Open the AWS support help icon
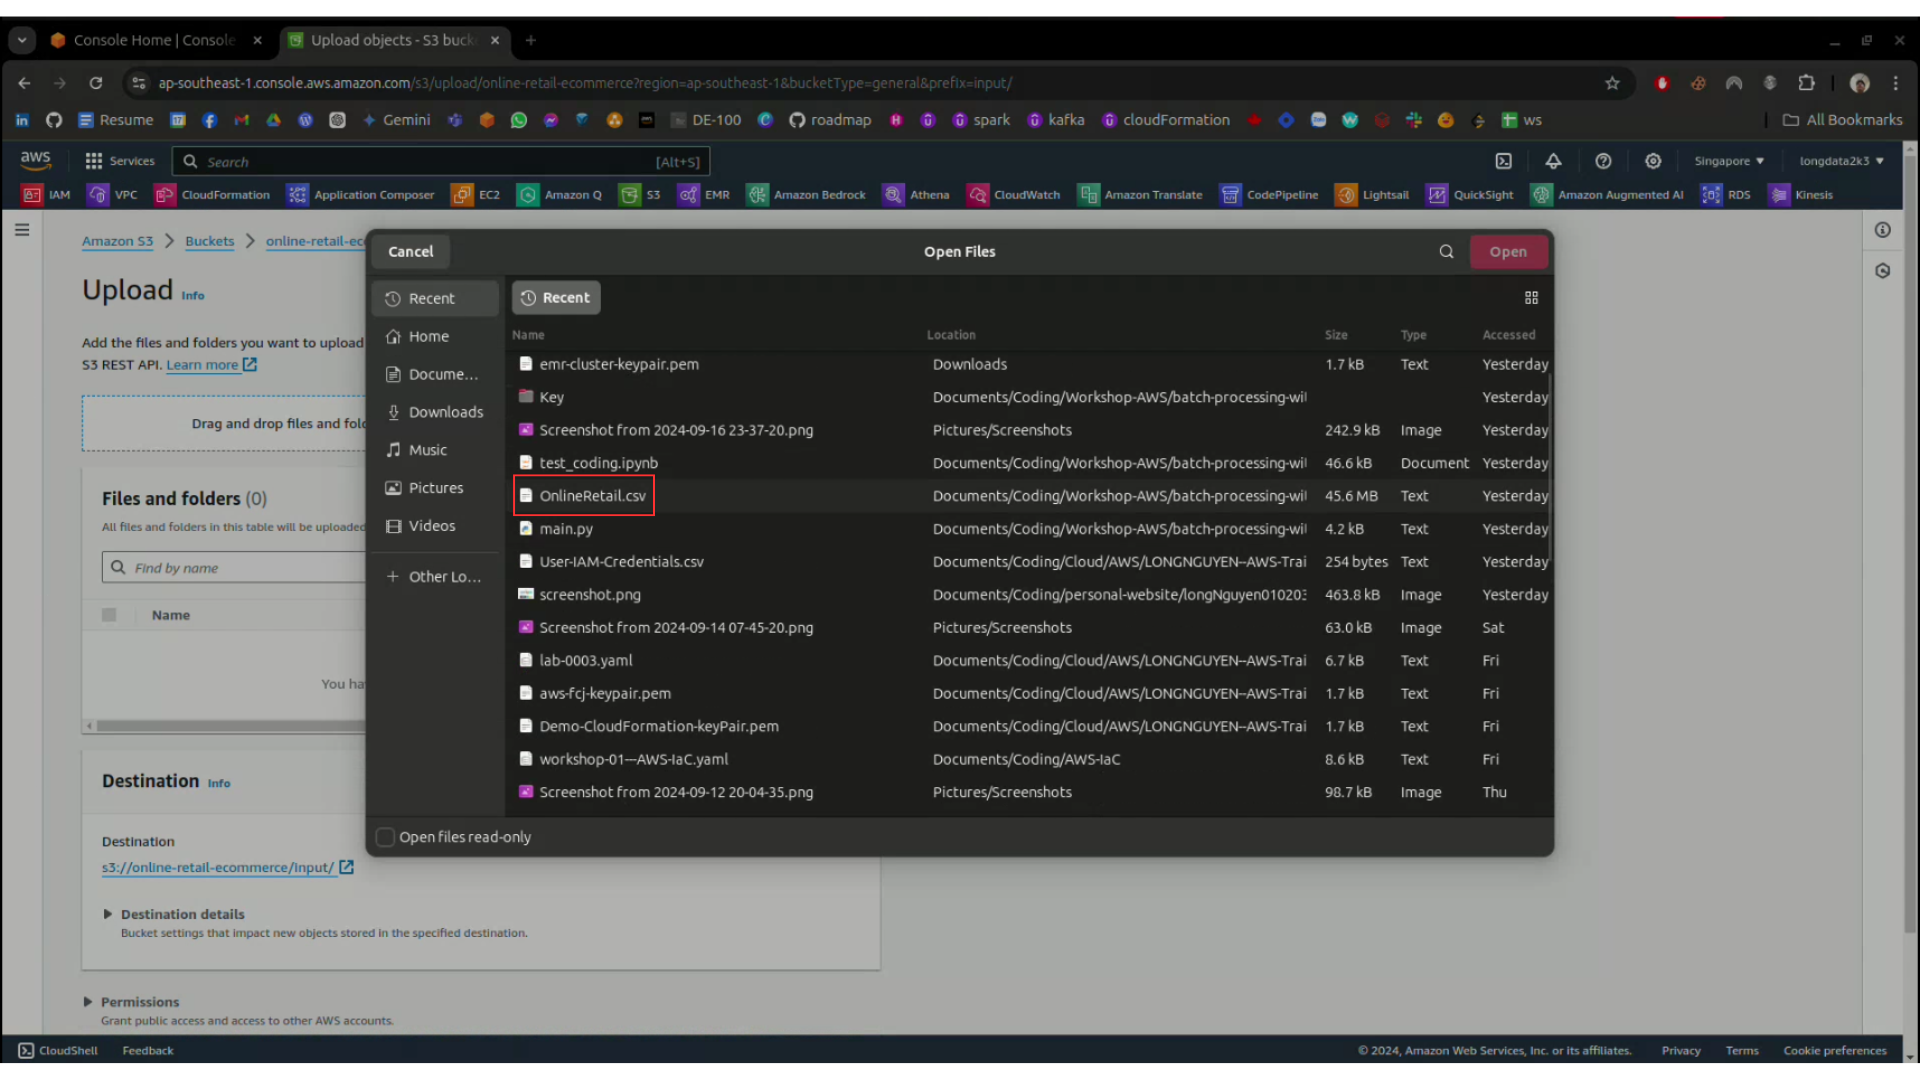Image resolution: width=1920 pixels, height=1080 pixels. coord(1603,161)
